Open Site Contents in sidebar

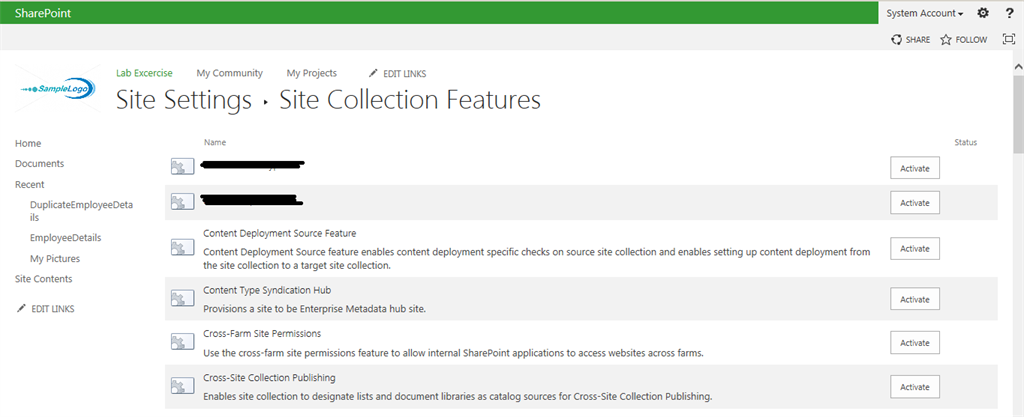click(x=43, y=279)
